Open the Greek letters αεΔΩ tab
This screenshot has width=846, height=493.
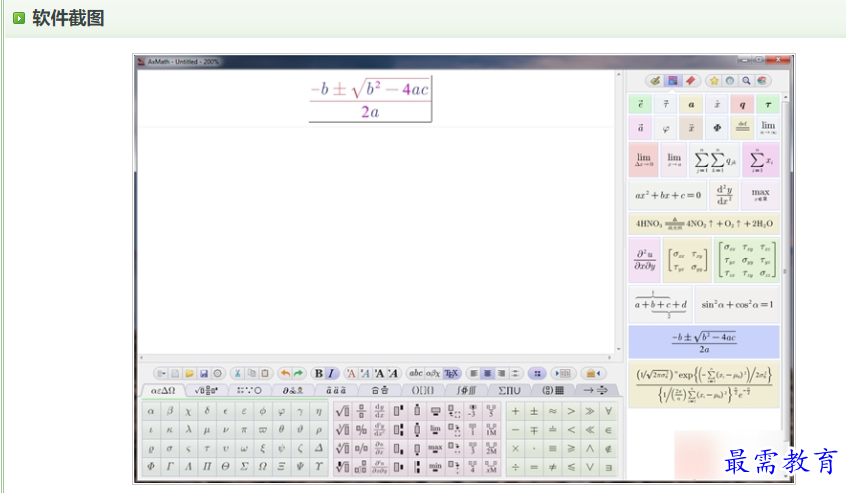(x=162, y=390)
